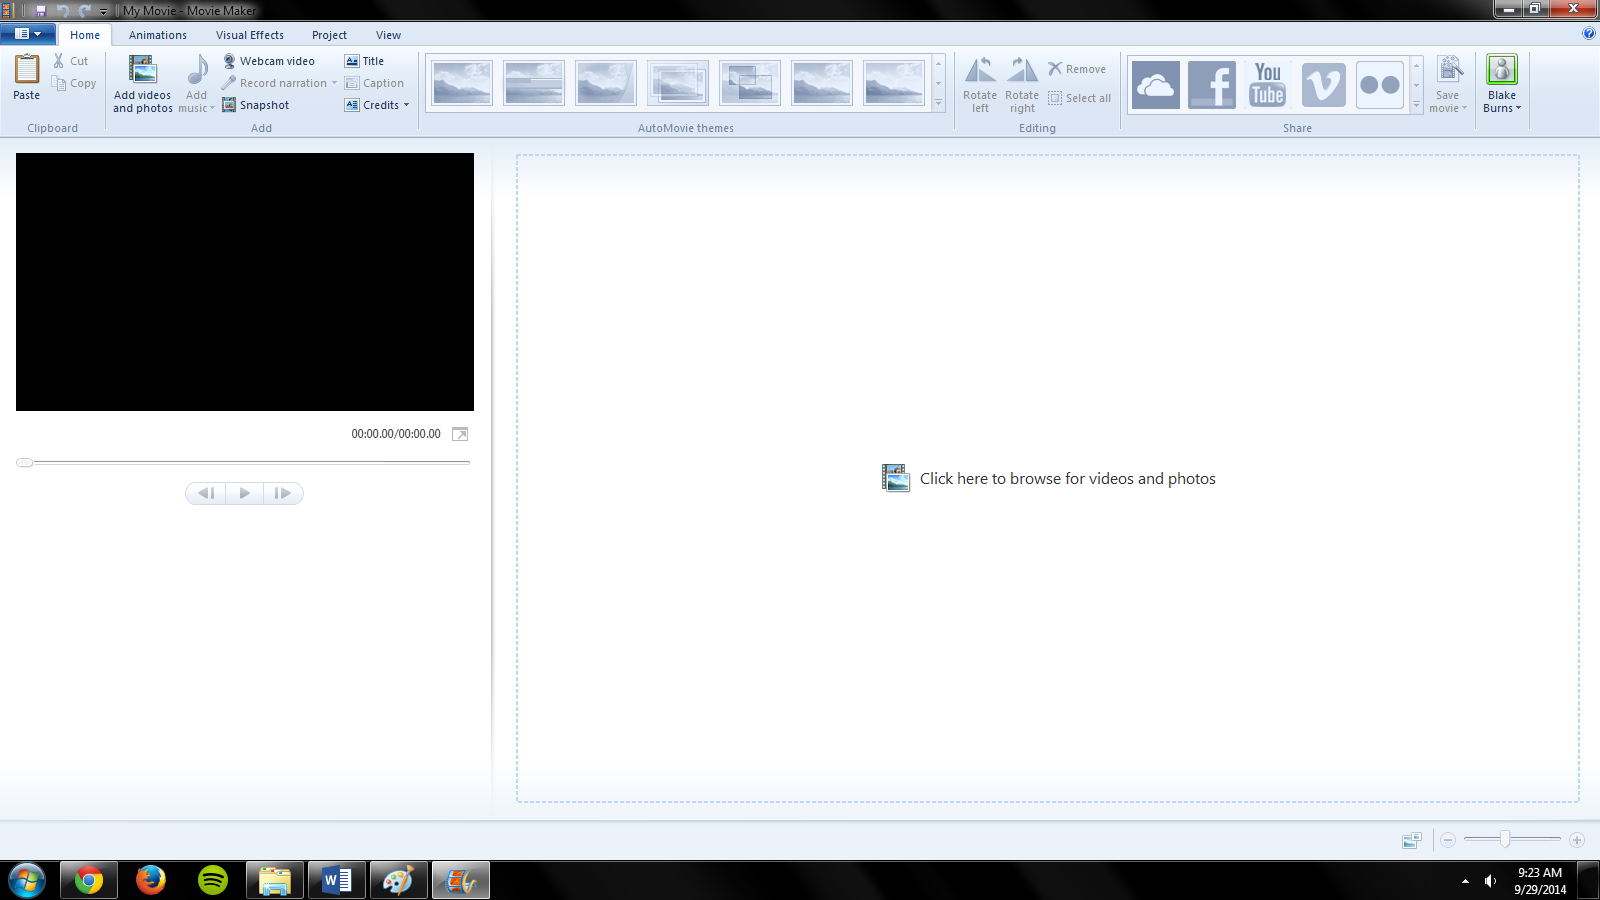
Task: Rotate the clip right
Action: pyautogui.click(x=1022, y=82)
